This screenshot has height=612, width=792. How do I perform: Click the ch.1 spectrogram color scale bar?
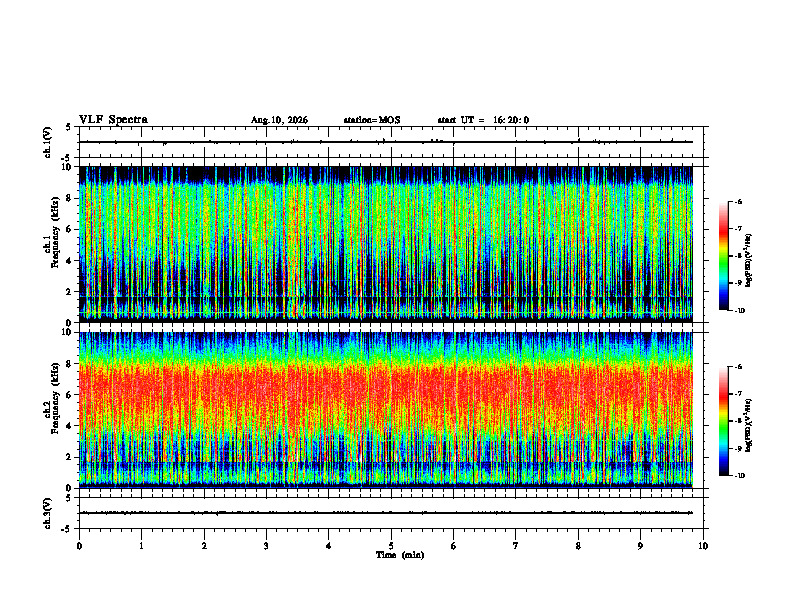pyautogui.click(x=723, y=256)
